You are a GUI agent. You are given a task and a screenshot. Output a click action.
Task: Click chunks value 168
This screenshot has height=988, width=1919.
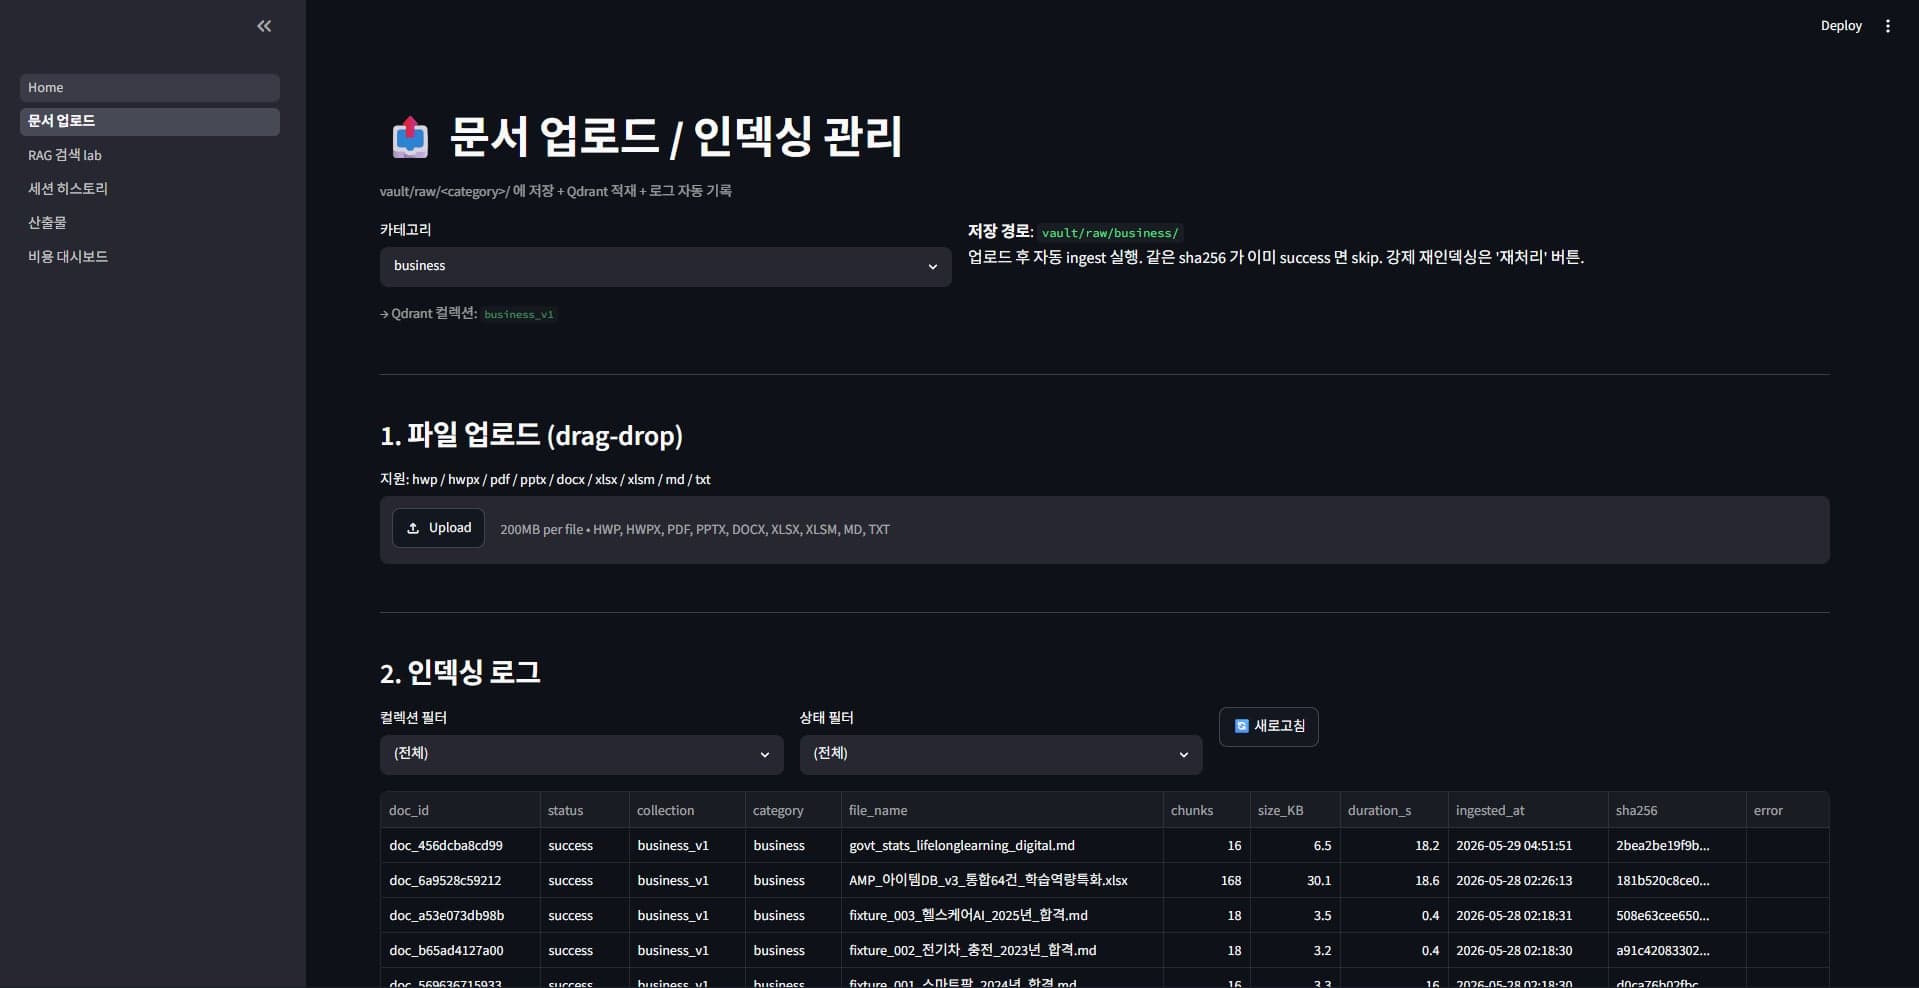click(1206, 881)
